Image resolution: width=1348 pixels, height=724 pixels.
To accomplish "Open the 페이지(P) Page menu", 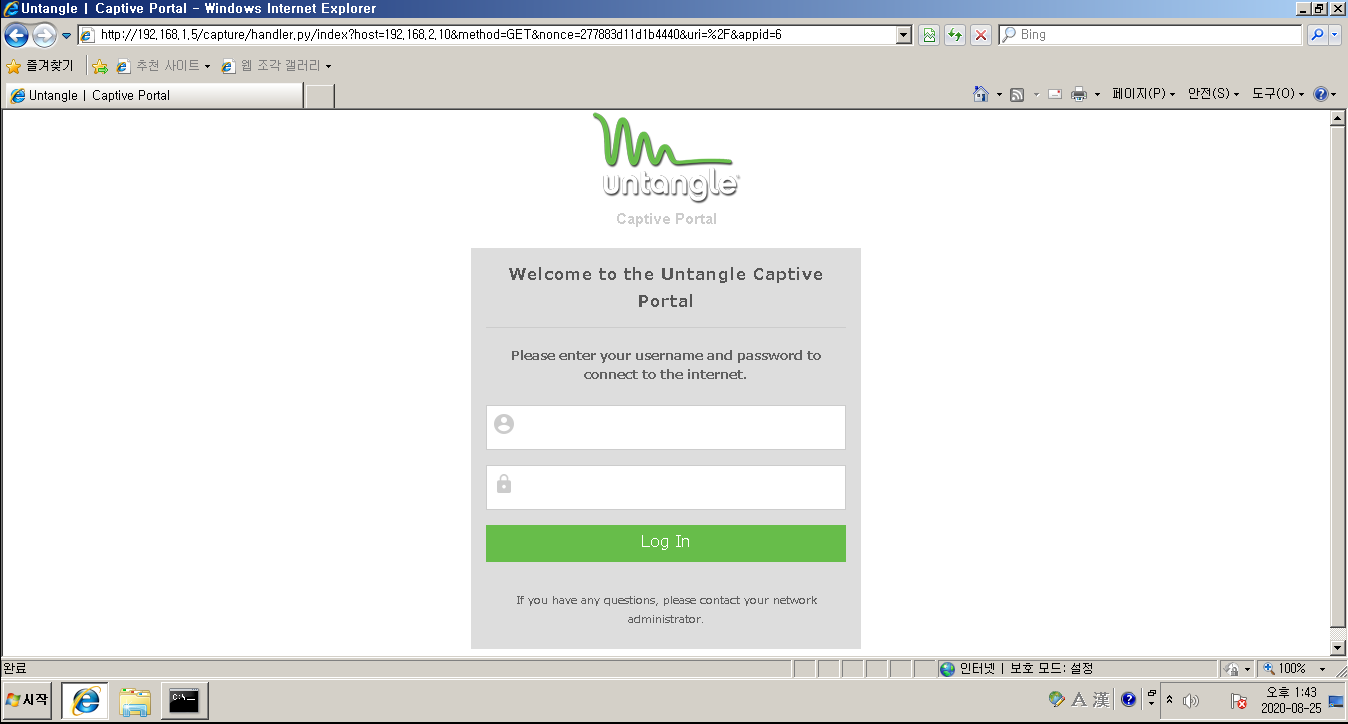I will [1144, 94].
